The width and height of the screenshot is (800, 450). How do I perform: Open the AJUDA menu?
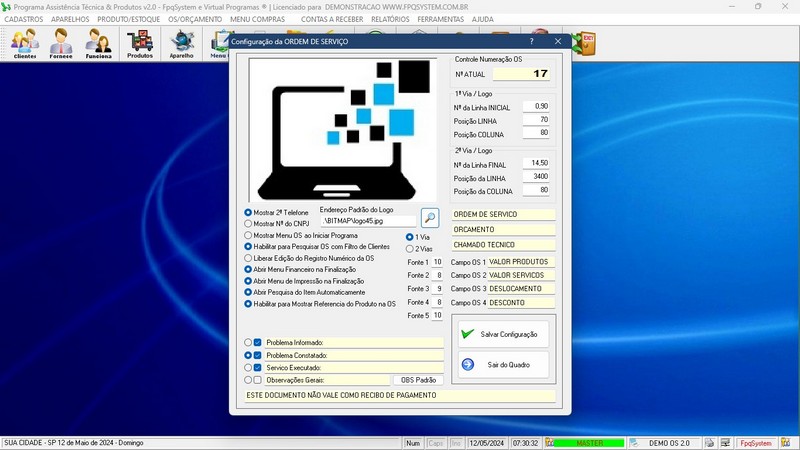click(x=483, y=19)
